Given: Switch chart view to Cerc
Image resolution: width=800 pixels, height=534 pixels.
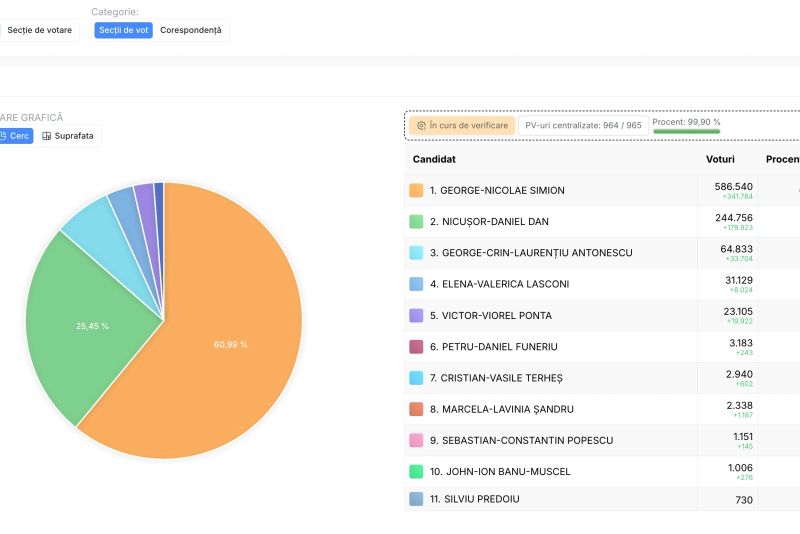Looking at the screenshot, I should click(19, 136).
